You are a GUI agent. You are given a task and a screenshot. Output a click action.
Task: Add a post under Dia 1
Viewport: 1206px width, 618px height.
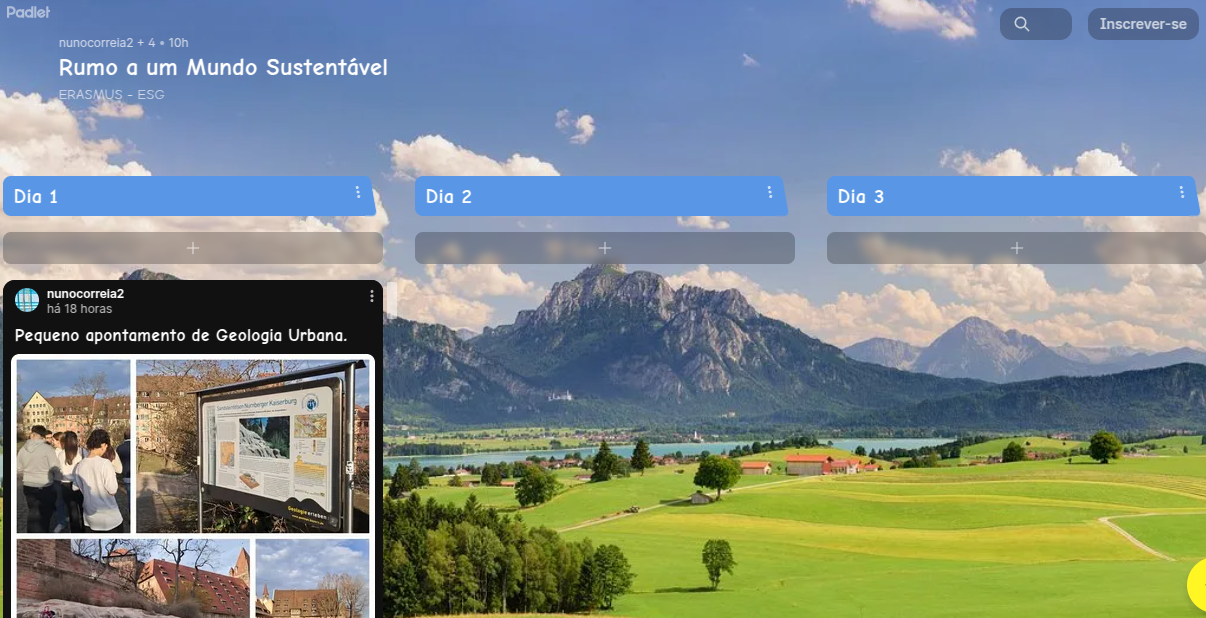click(193, 248)
